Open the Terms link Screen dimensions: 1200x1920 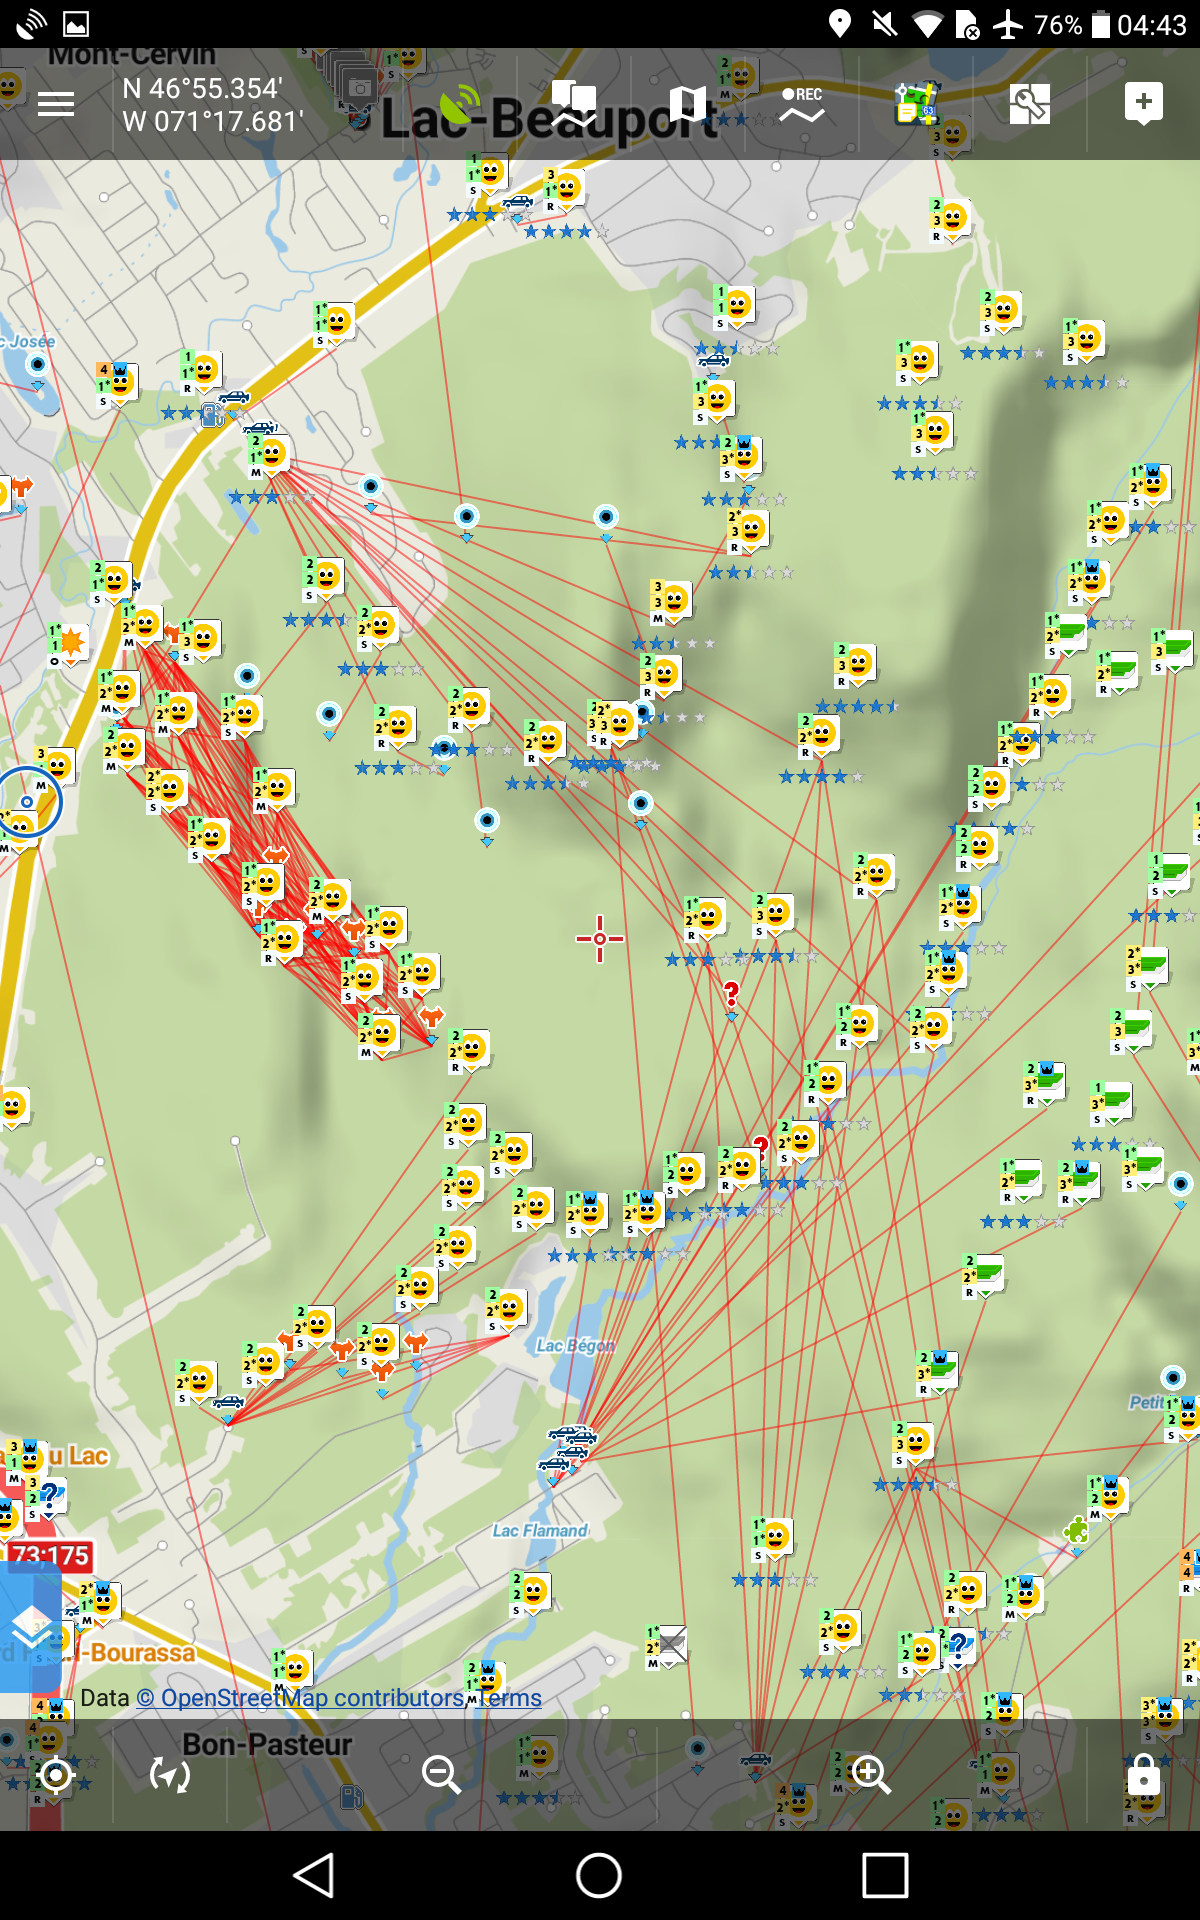510,1698
